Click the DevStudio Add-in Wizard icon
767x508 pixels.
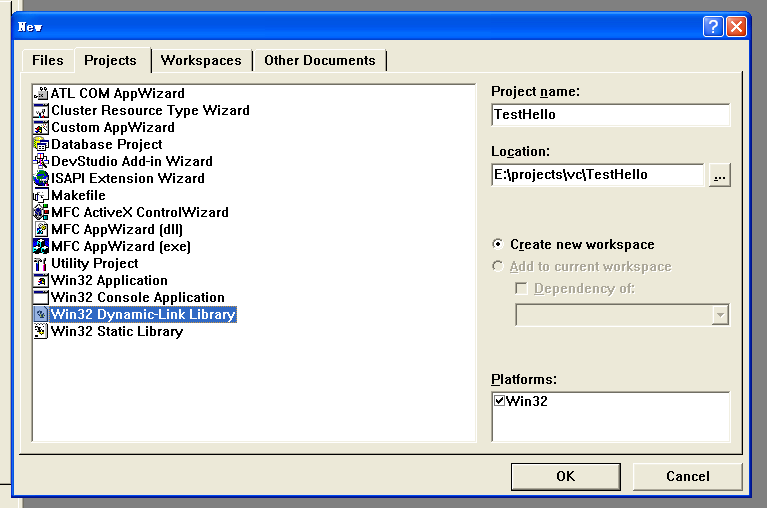point(41,161)
